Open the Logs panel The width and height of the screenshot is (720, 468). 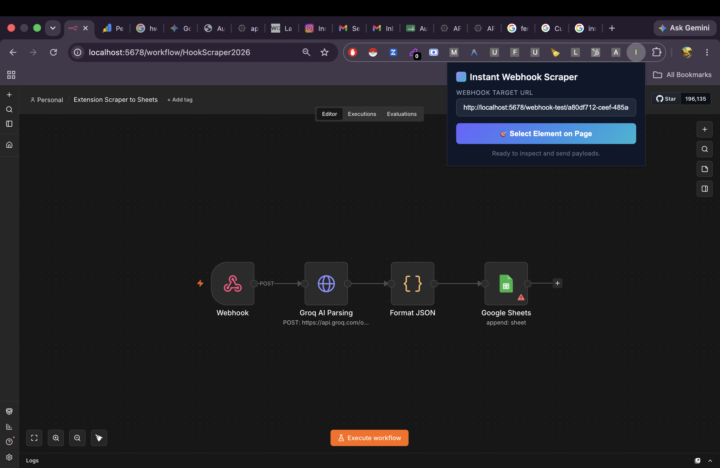32,461
